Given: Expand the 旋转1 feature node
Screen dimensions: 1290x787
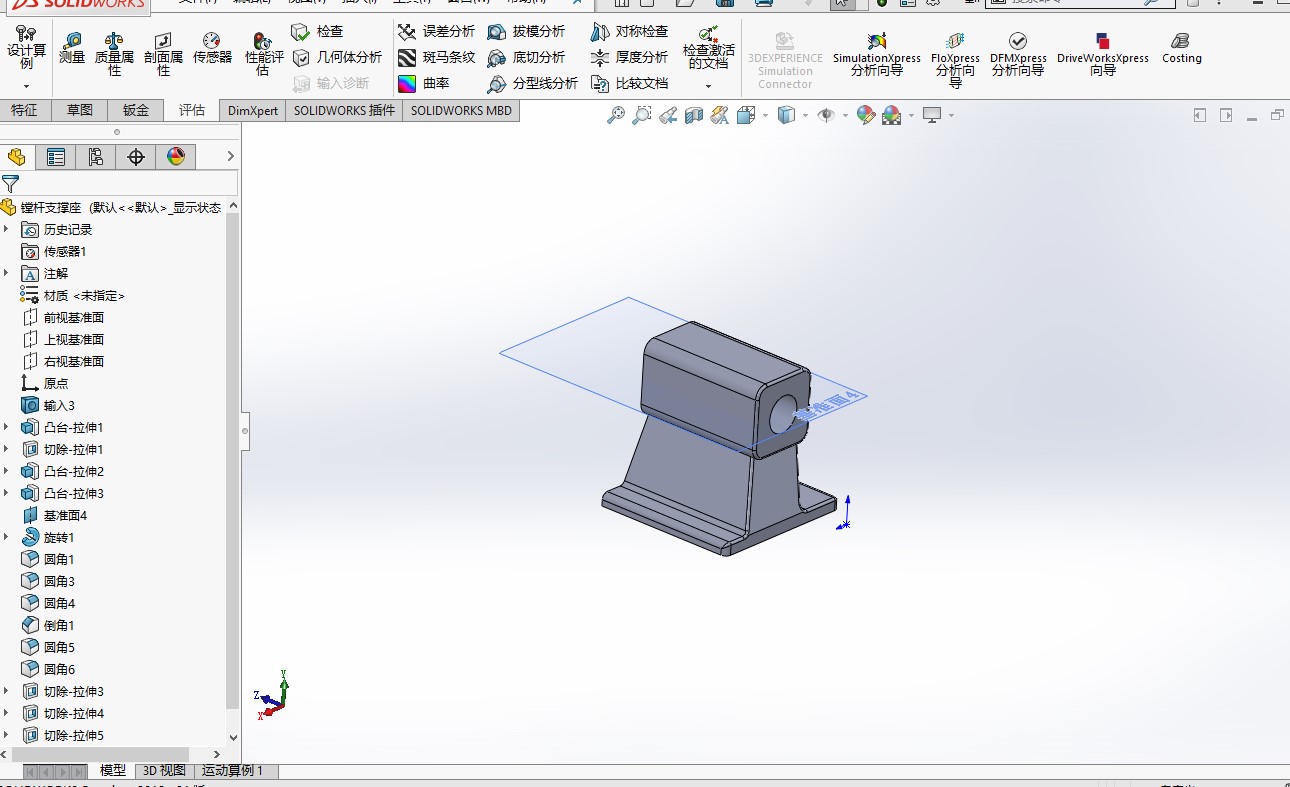Looking at the screenshot, I should tap(6, 538).
